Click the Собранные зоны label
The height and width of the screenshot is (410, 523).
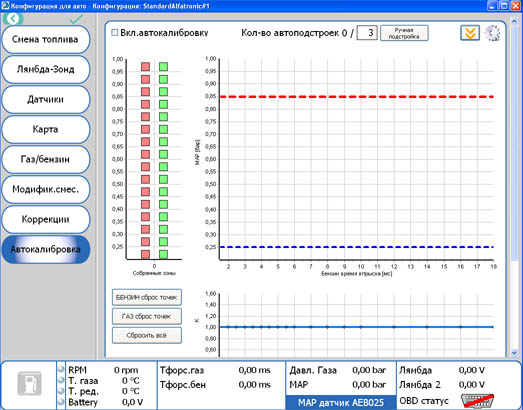pos(154,273)
